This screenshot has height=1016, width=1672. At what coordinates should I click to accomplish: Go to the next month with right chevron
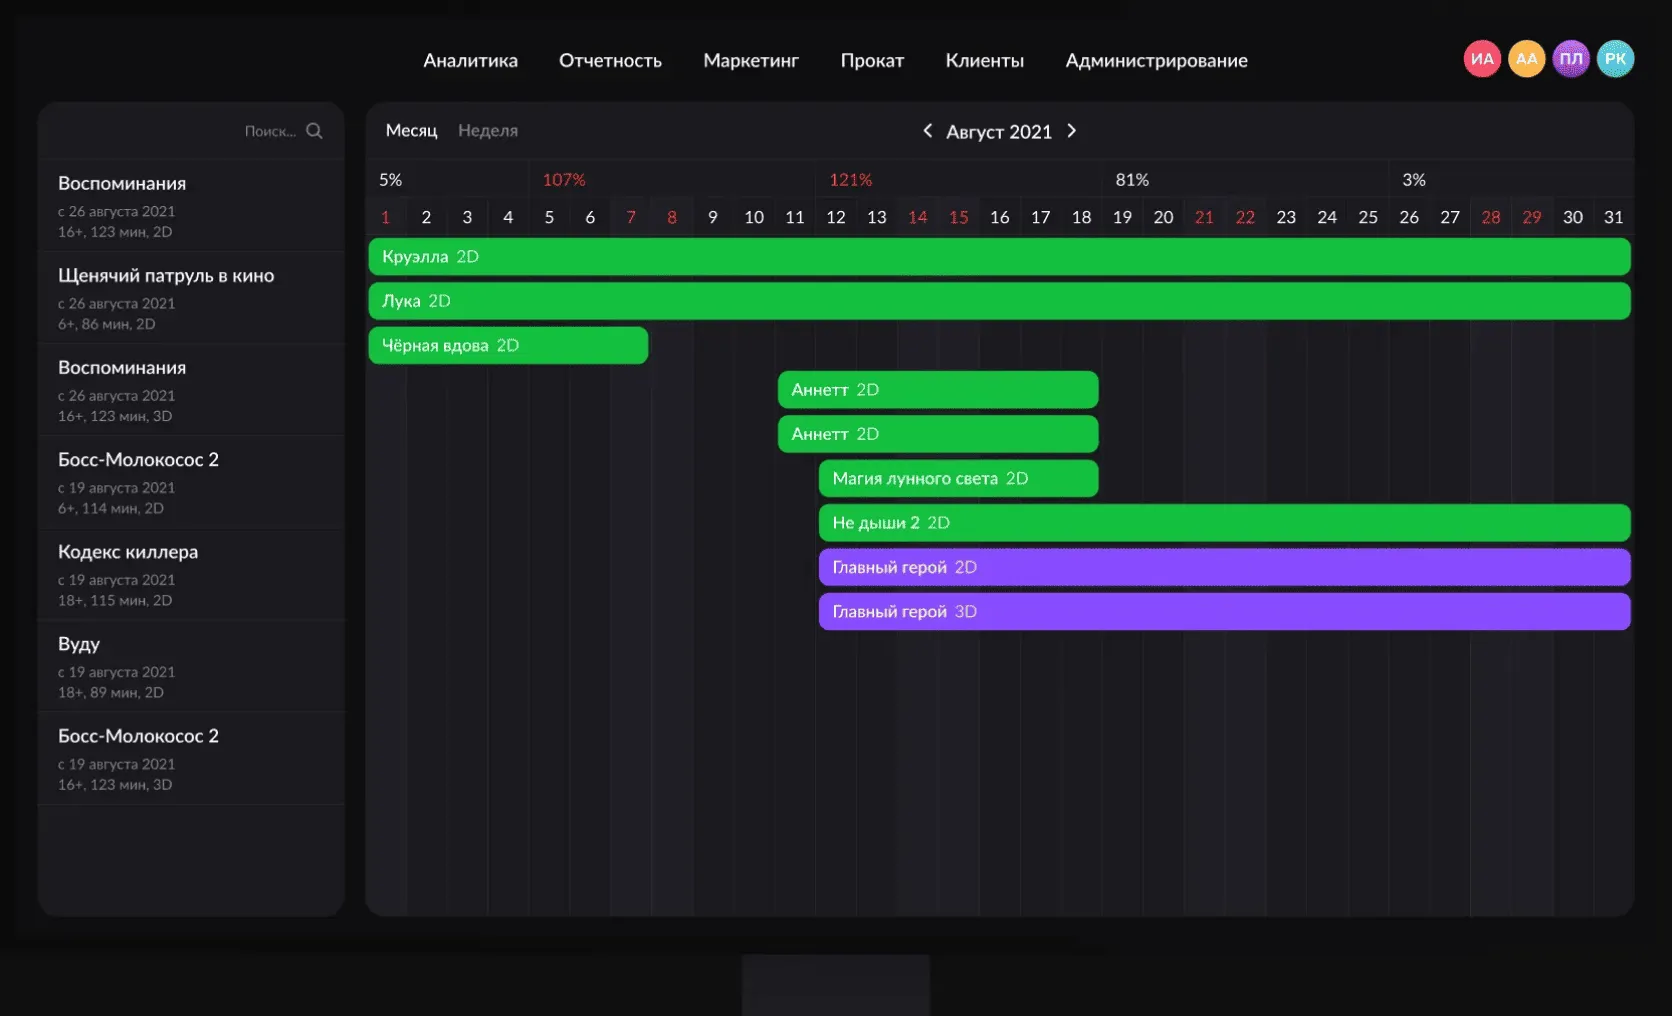pyautogui.click(x=1072, y=131)
